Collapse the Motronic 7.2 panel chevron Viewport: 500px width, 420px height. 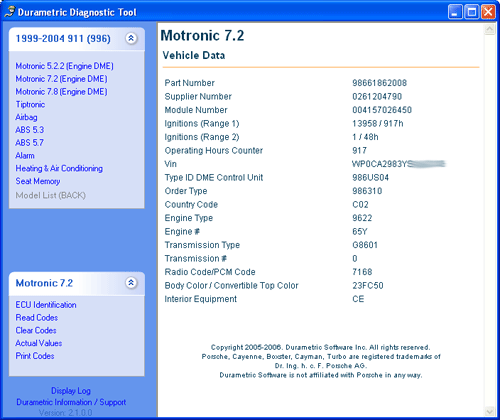tap(131, 283)
